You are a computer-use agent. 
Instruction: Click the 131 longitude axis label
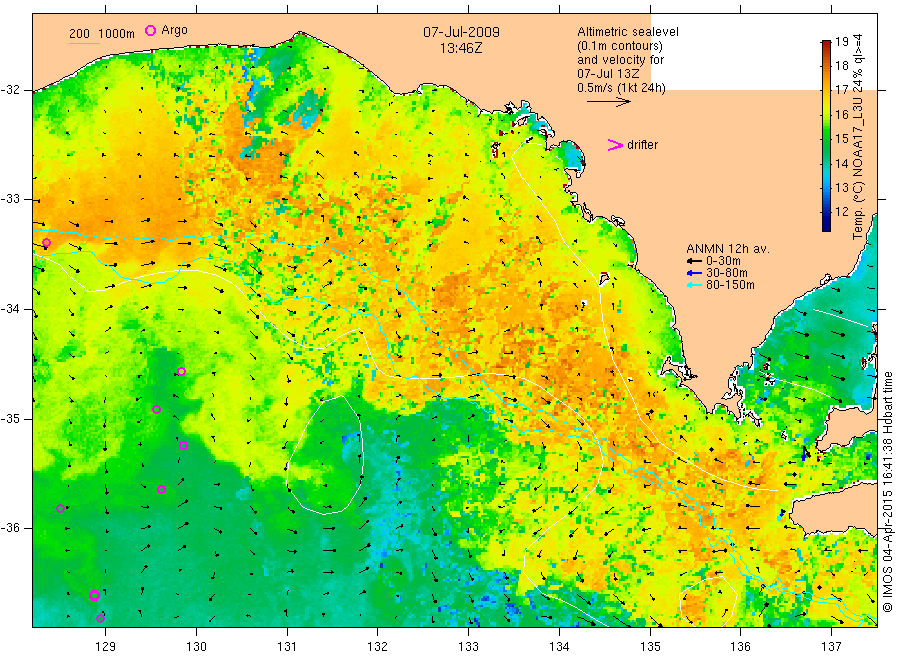287,647
